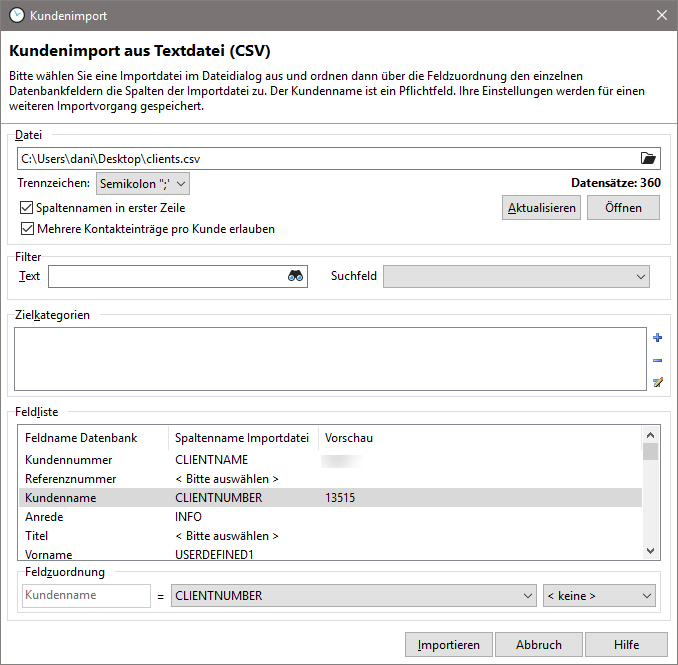Toggle 'Mehrere Kontakteinträge pro Kunde erlauben'

coord(27,228)
